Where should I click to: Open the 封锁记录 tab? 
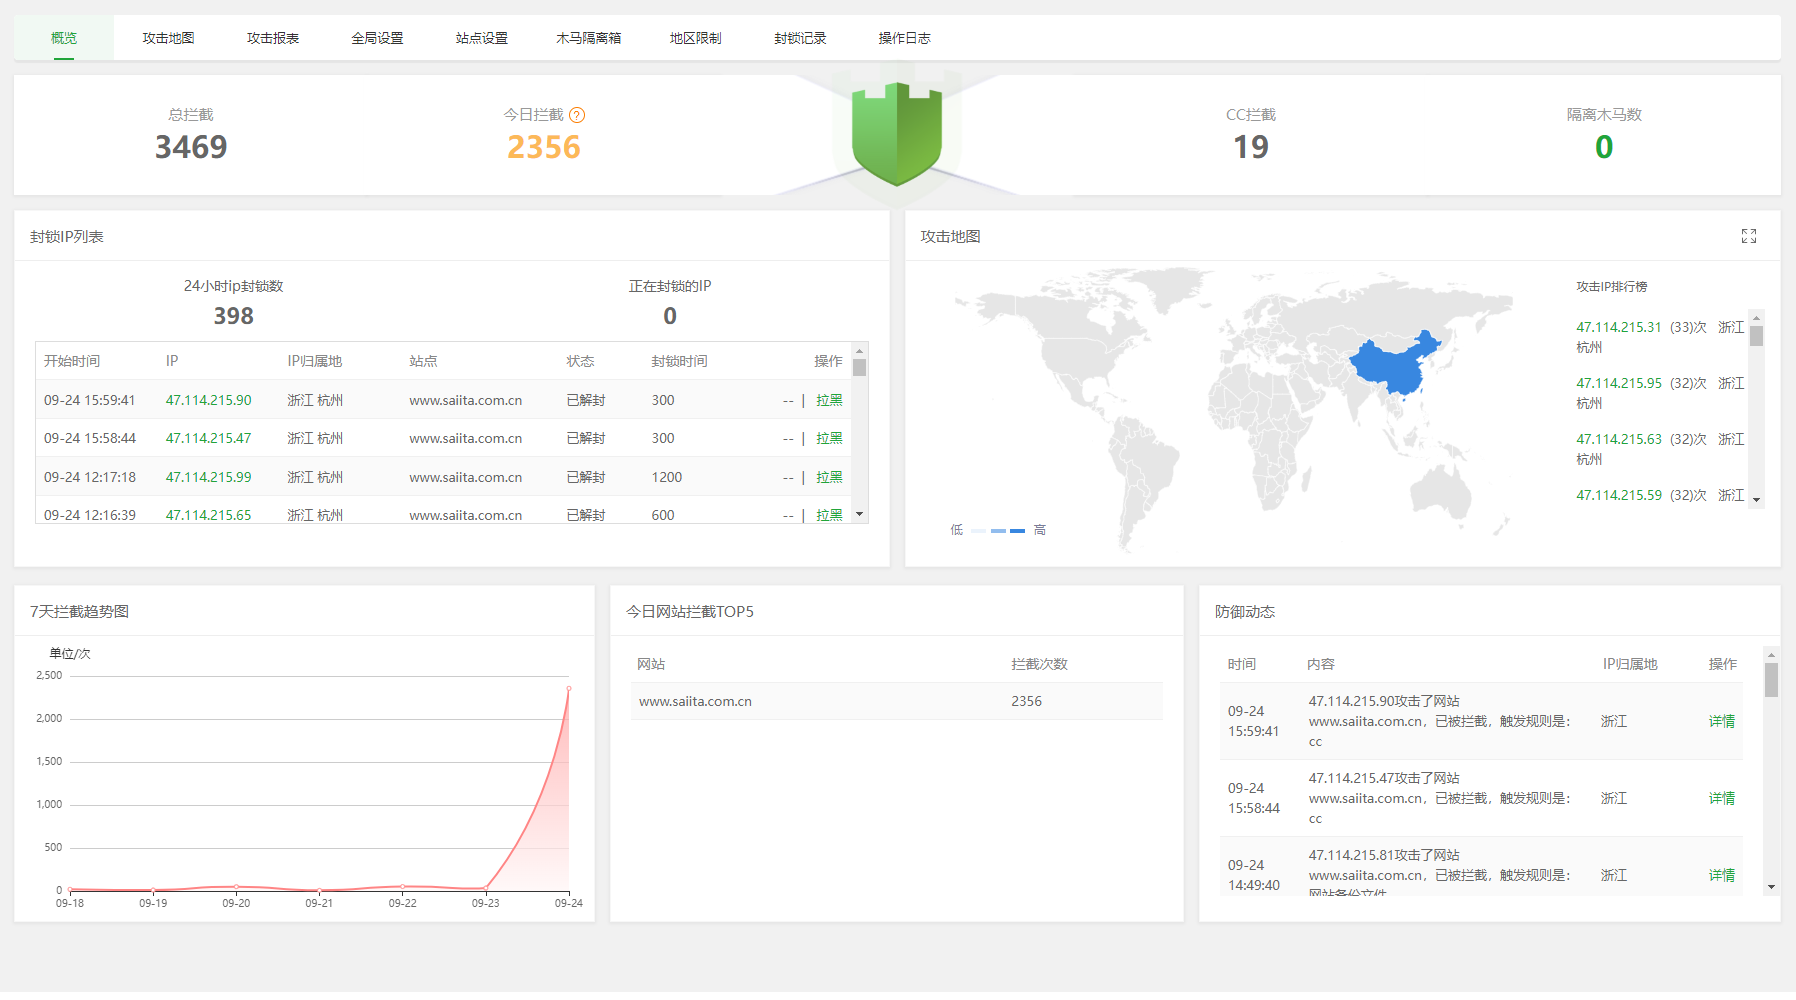click(x=800, y=38)
